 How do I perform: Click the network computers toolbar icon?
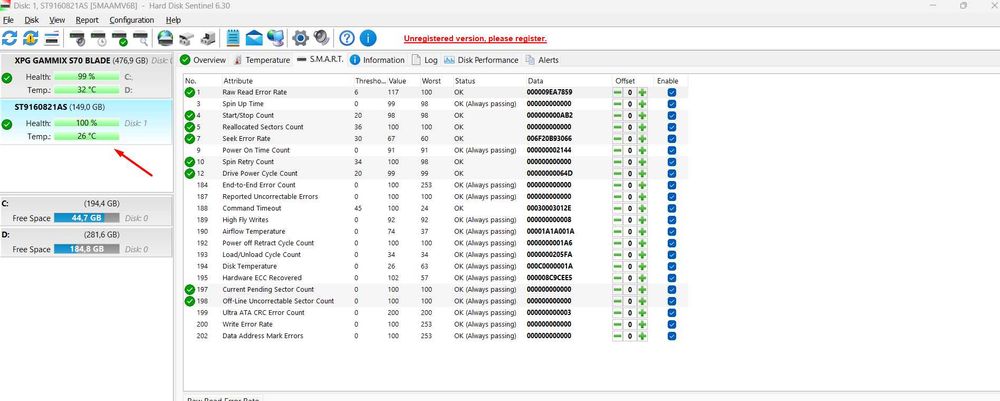(x=276, y=38)
